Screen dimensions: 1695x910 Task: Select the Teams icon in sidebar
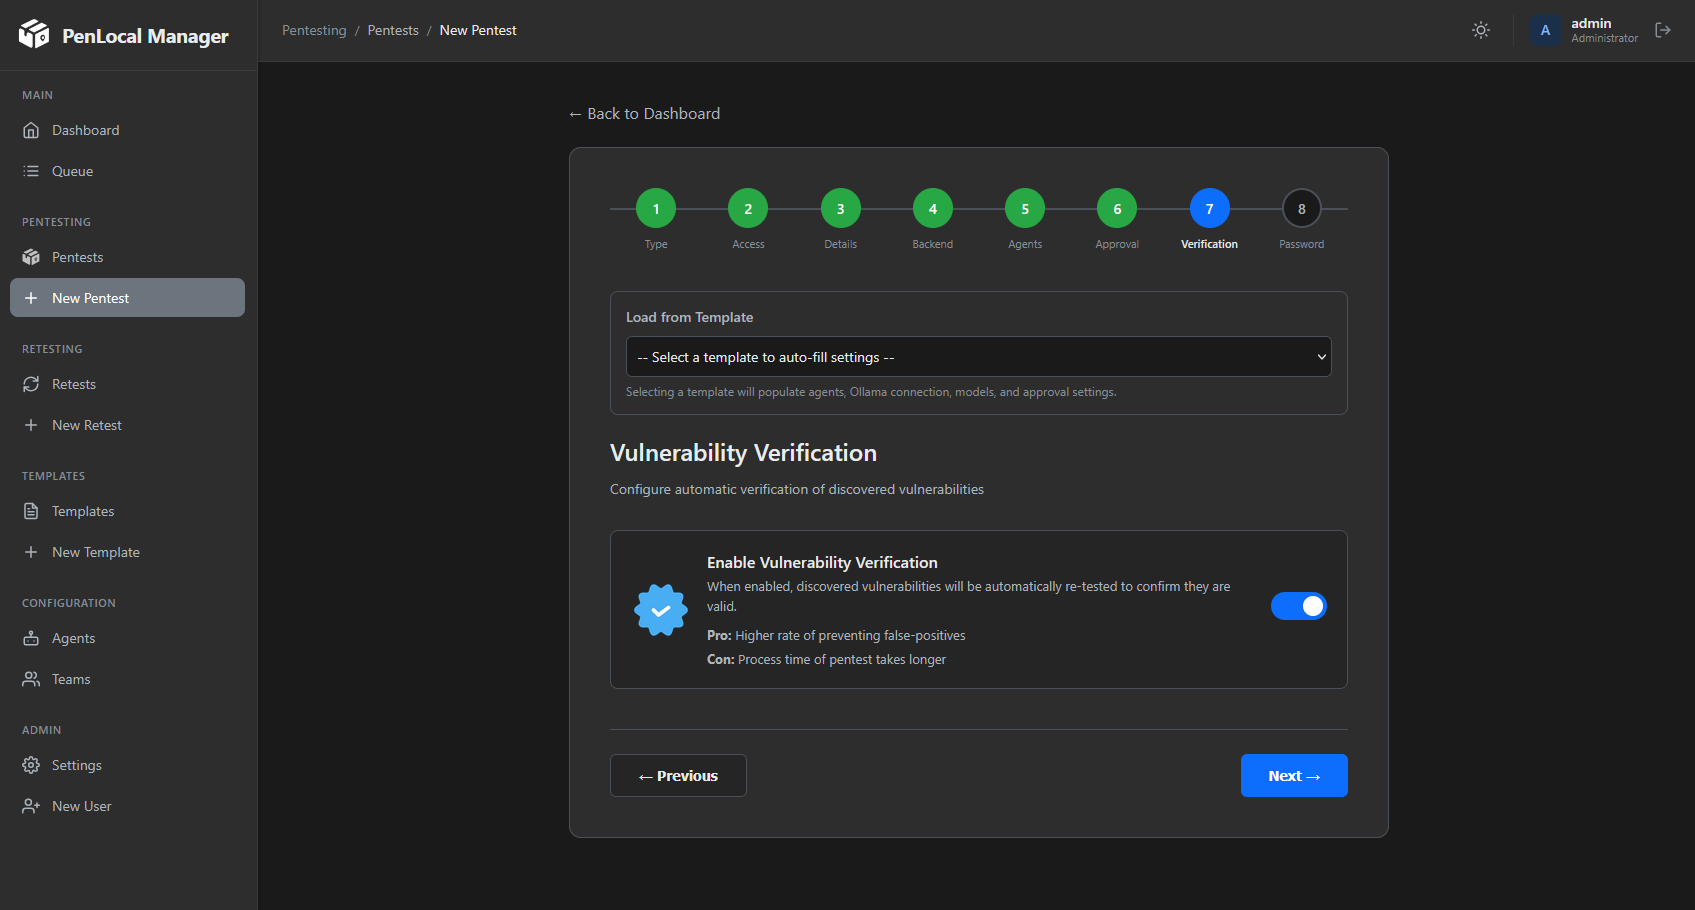[x=32, y=679]
